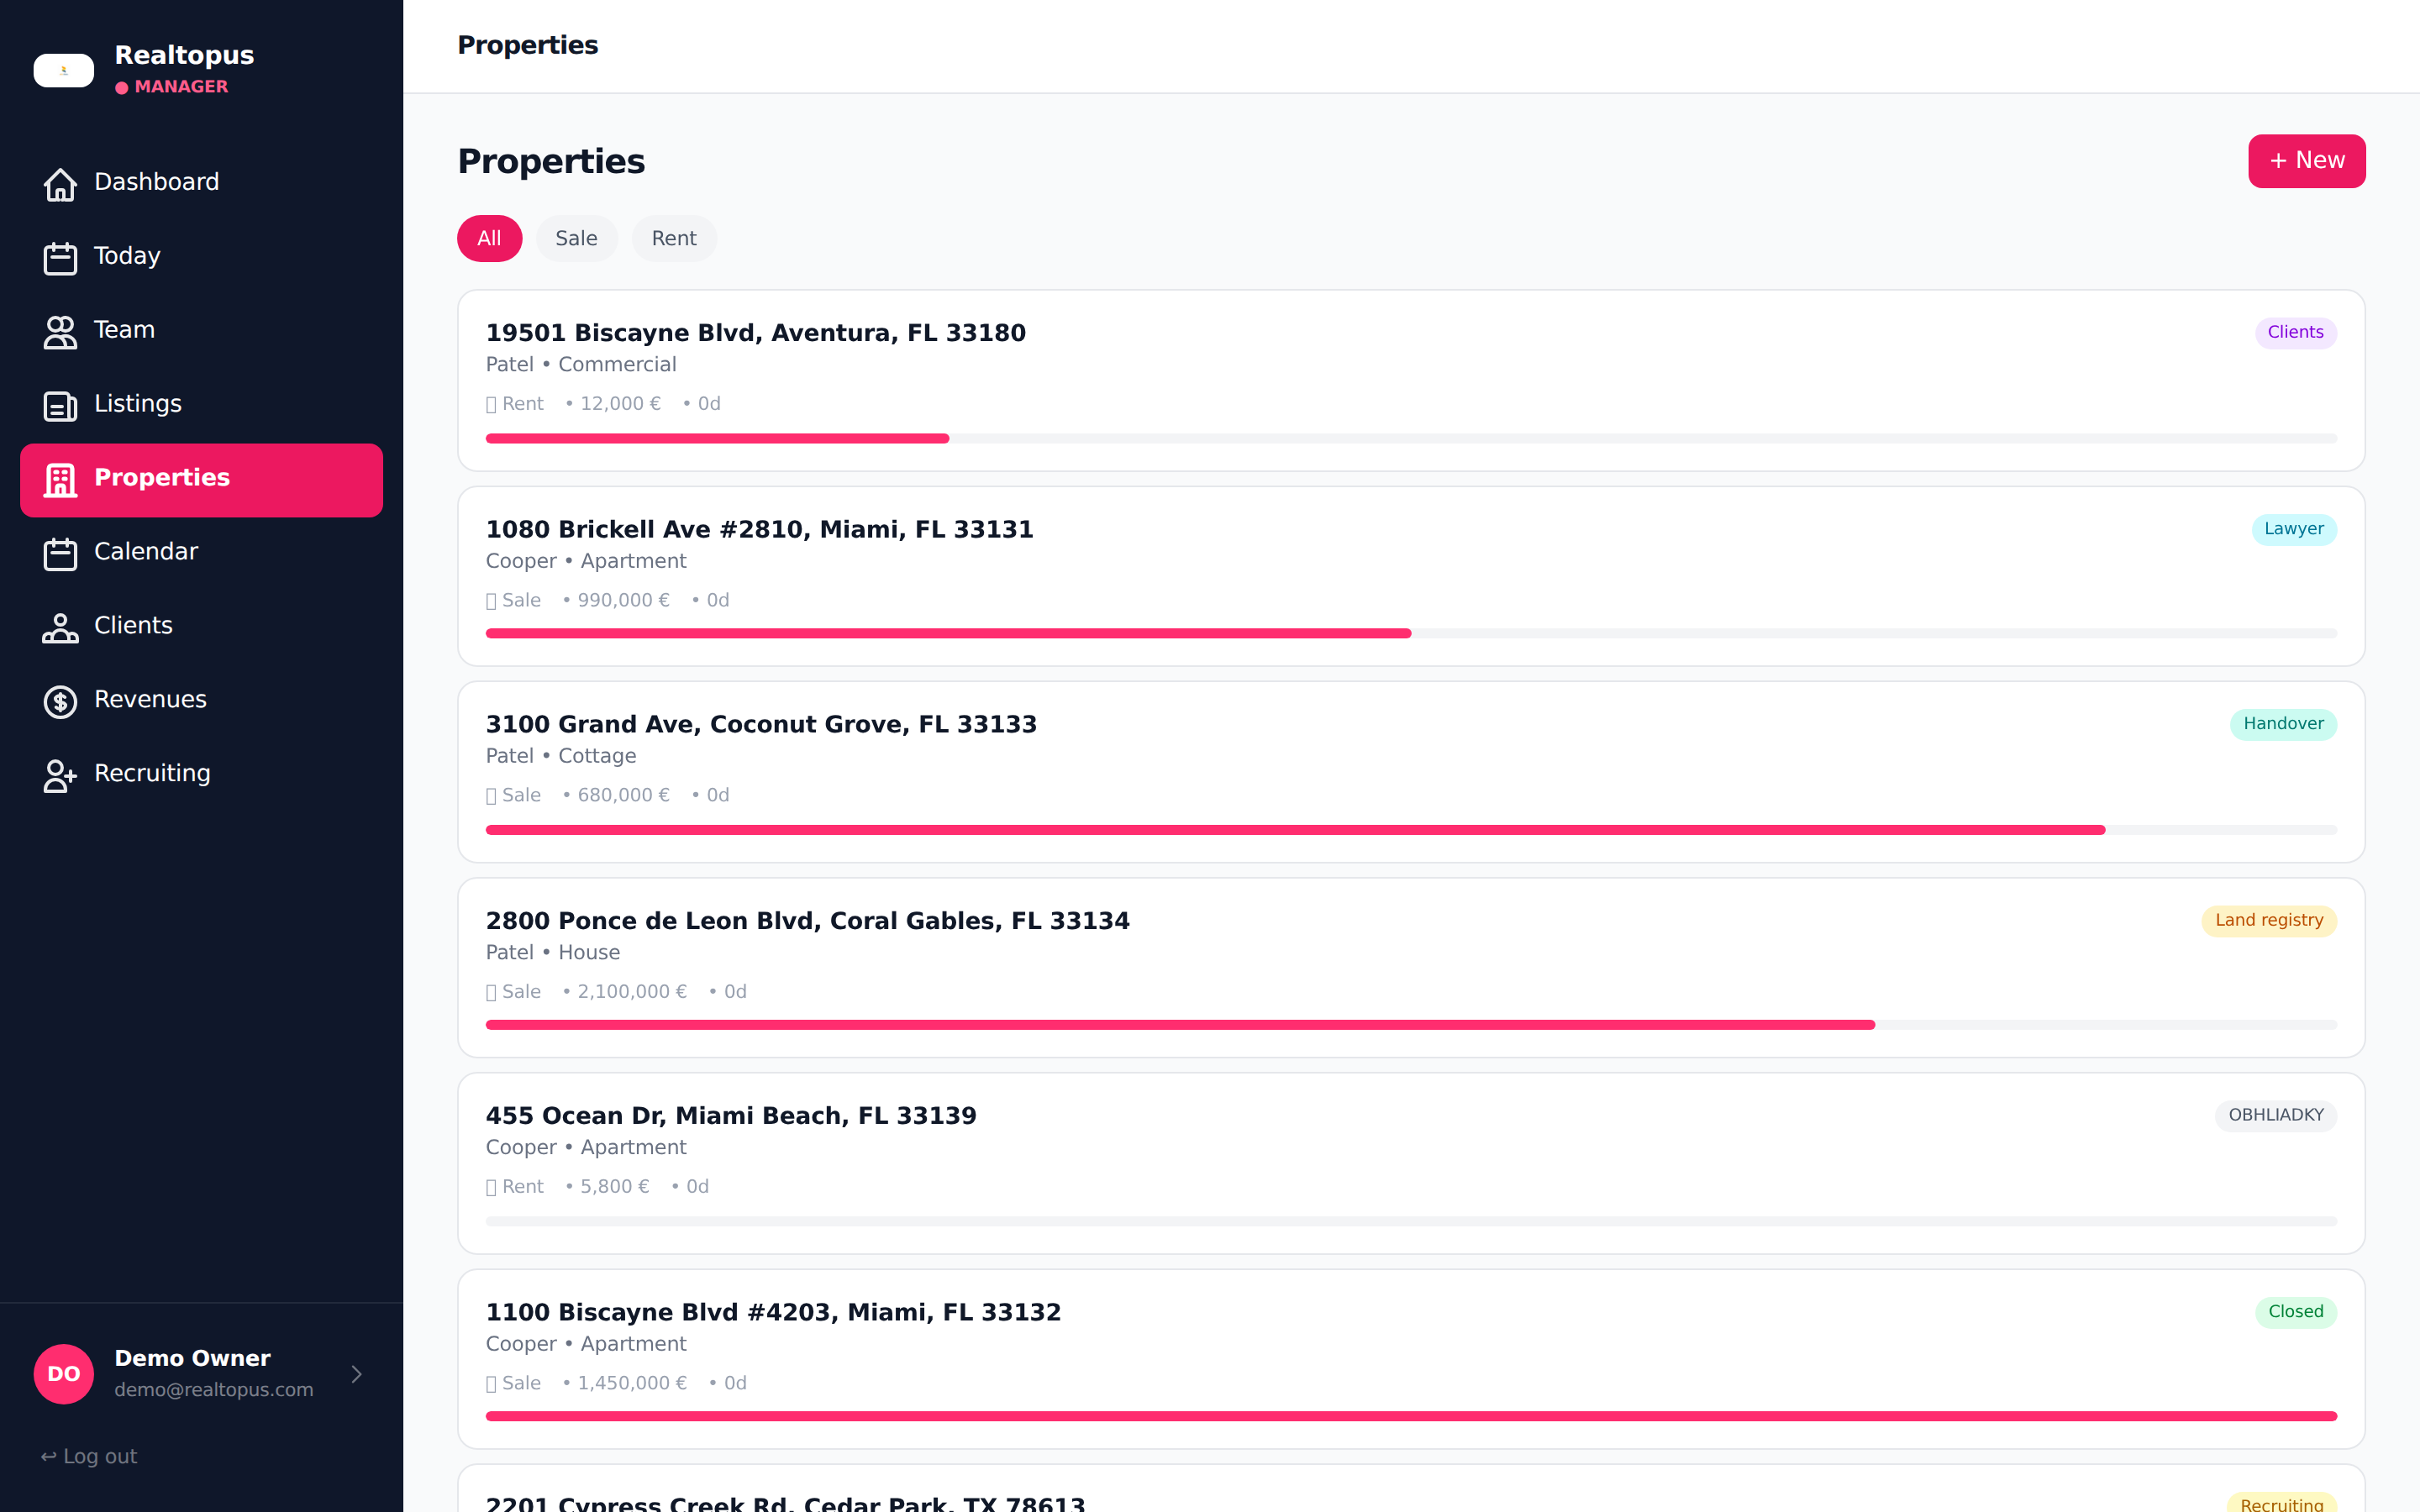Click the 990,000 € price text
Image resolution: width=2420 pixels, height=1512 pixels.
(x=623, y=600)
